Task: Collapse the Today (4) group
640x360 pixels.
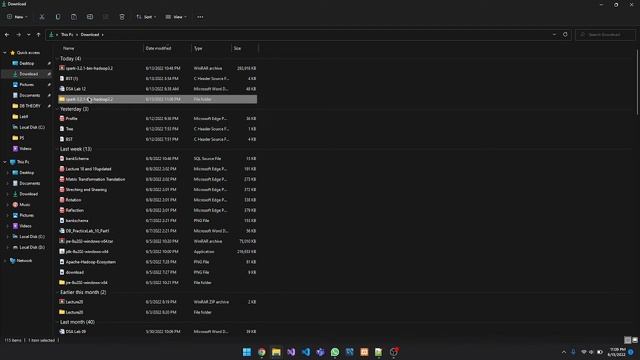Action: pyautogui.click(x=58, y=59)
